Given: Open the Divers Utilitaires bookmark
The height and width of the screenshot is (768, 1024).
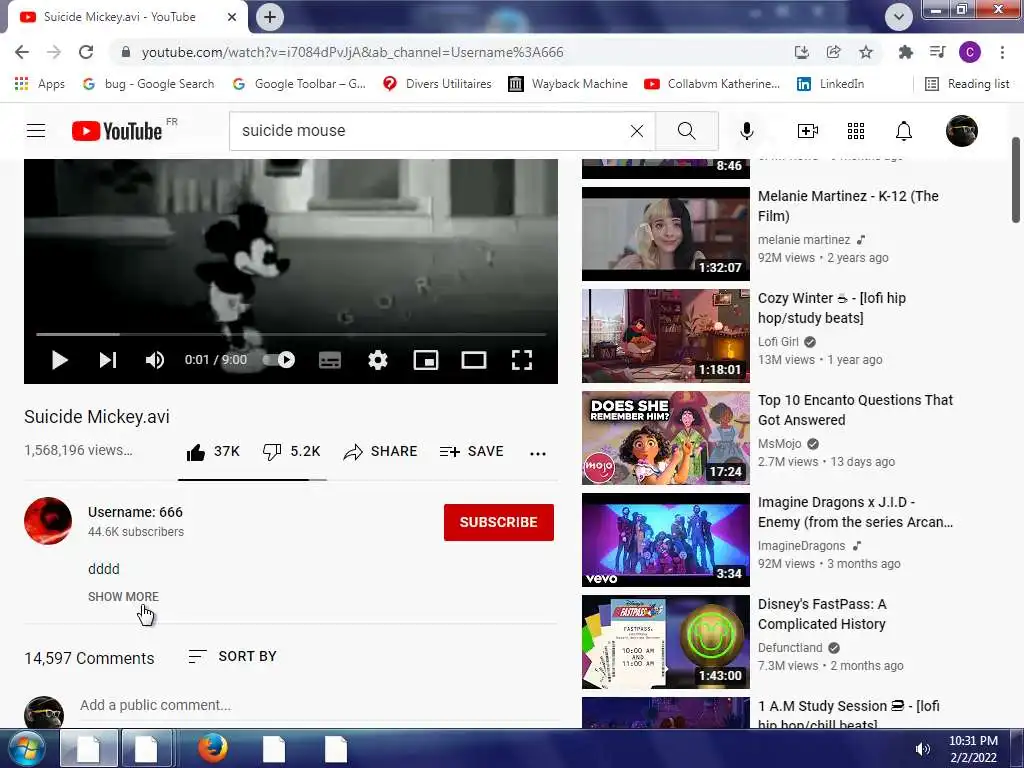Looking at the screenshot, I should (437, 84).
